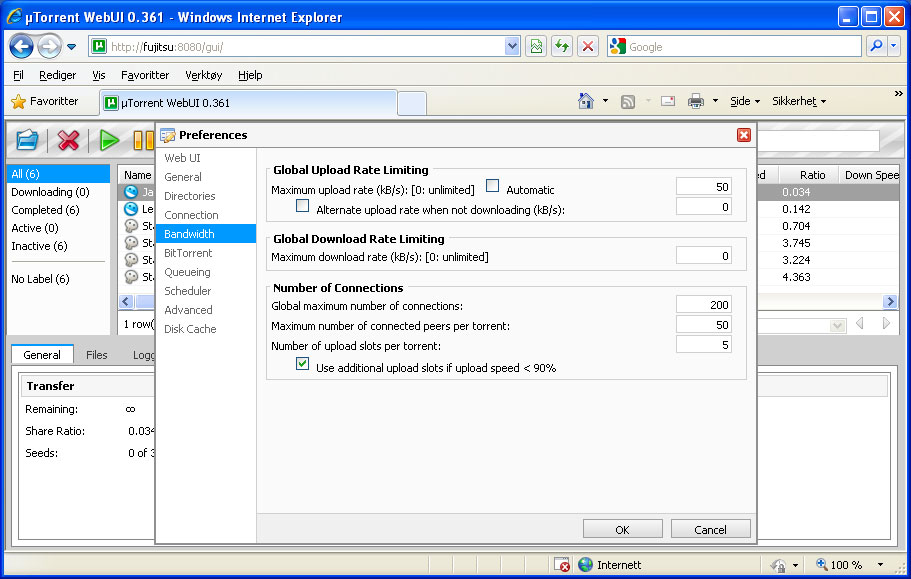911x579 pixels.
Task: Open the Side menu dropdown
Action: pos(745,101)
